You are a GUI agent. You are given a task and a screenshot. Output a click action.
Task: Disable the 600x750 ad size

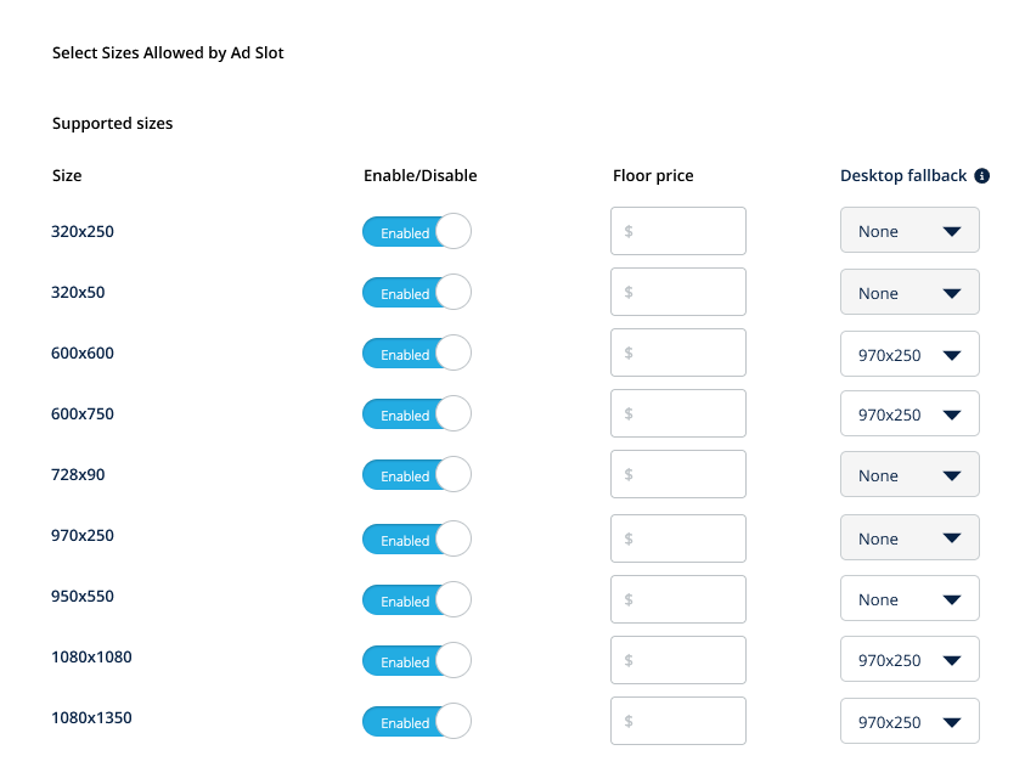(416, 415)
